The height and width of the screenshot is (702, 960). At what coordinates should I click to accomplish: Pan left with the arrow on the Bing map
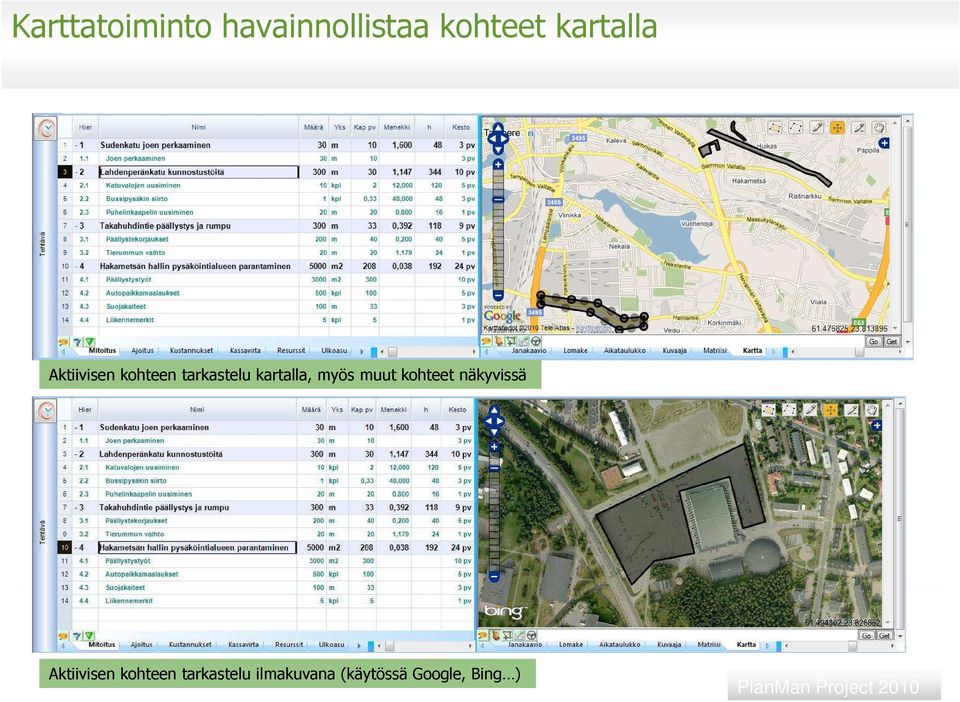coord(488,421)
